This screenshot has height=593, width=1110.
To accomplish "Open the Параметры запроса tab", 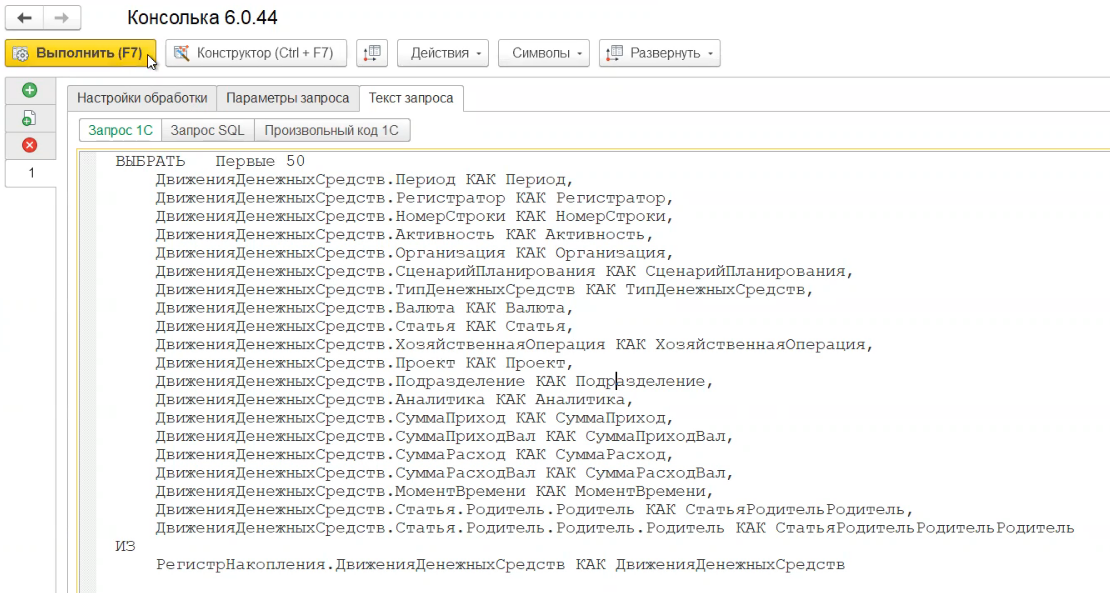I will (287, 98).
